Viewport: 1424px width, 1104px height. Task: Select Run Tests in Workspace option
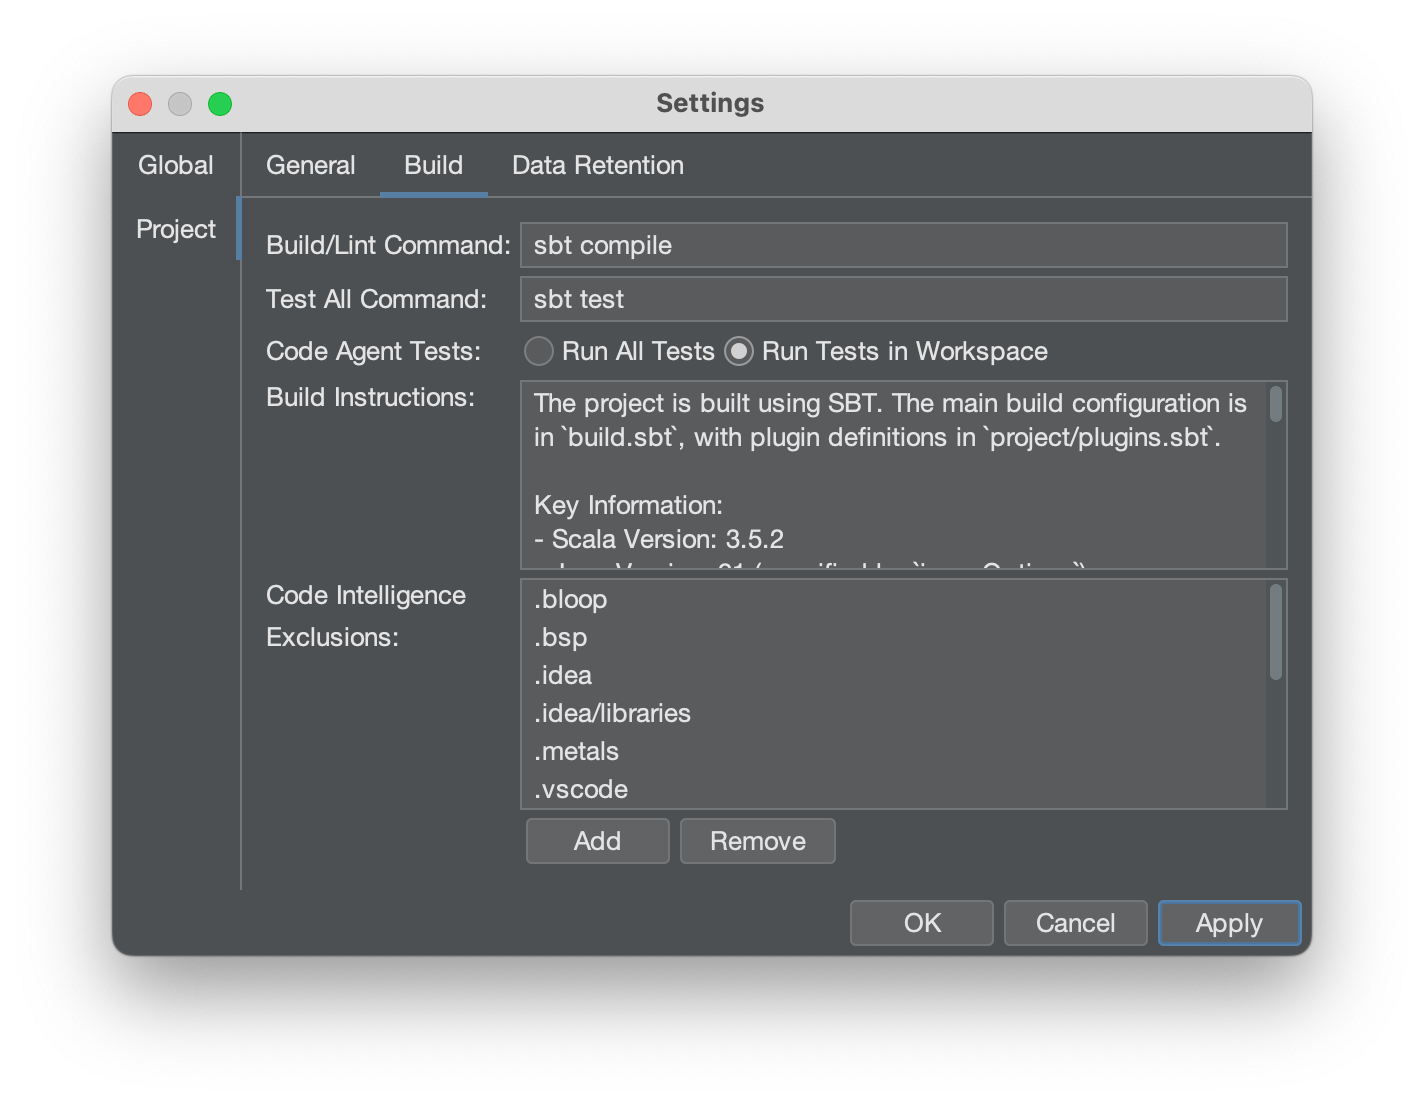[x=739, y=351]
